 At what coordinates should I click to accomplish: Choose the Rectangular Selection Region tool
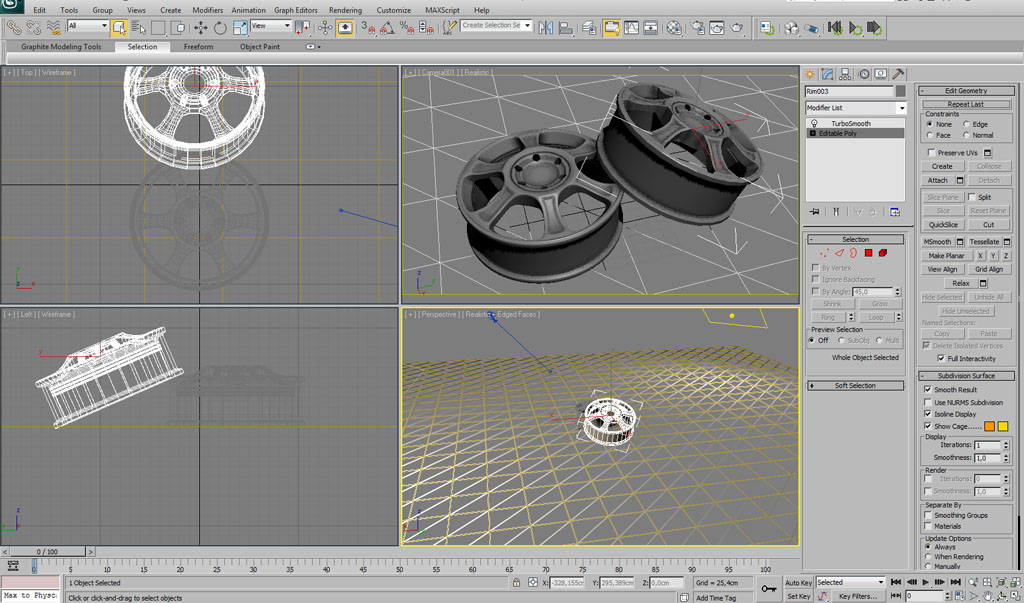click(158, 27)
